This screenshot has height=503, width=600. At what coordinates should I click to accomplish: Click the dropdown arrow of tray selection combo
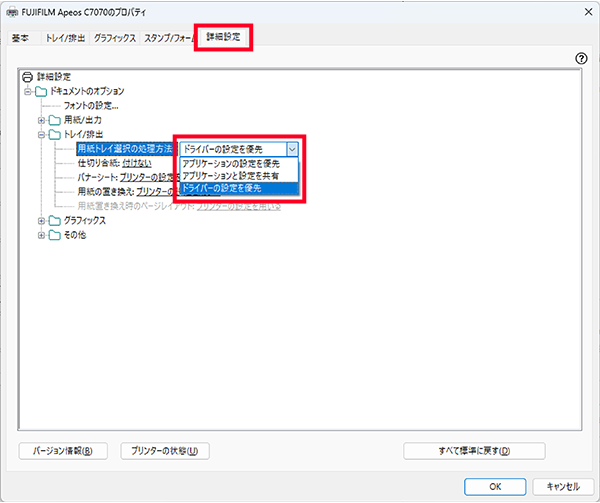tap(292, 149)
